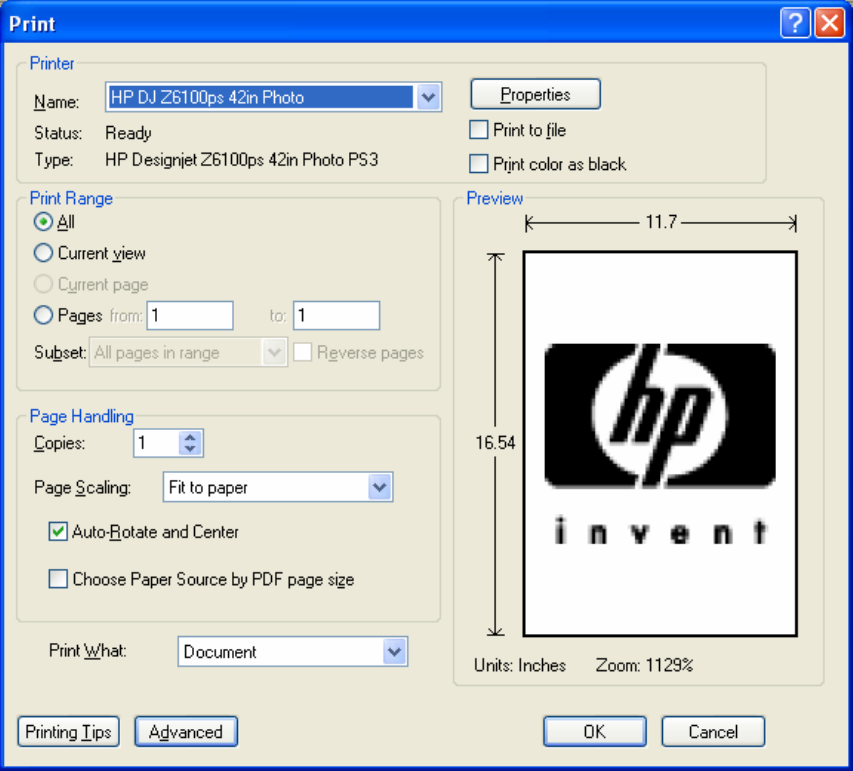Click the Pages from field
Screen dimensions: 853x771
(190, 316)
